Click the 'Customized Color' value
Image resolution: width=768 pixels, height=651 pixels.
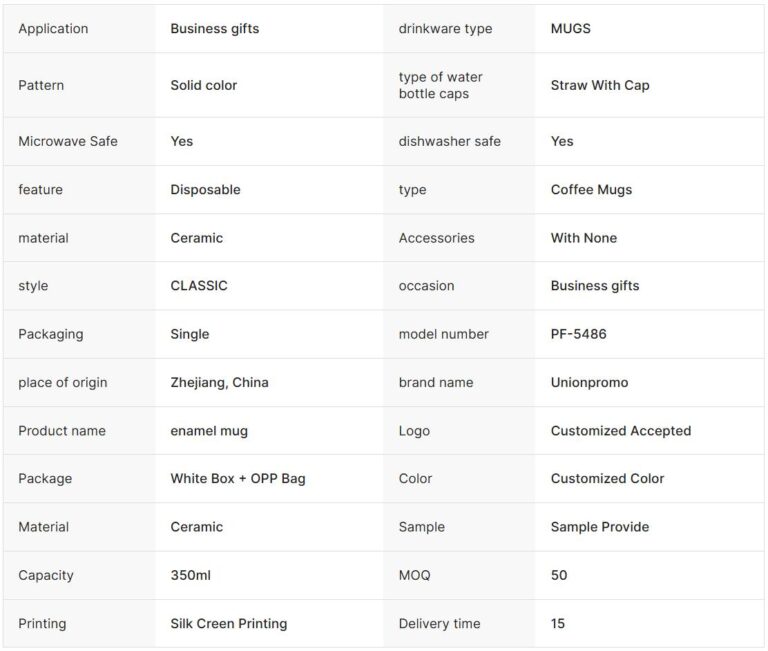[x=607, y=479]
